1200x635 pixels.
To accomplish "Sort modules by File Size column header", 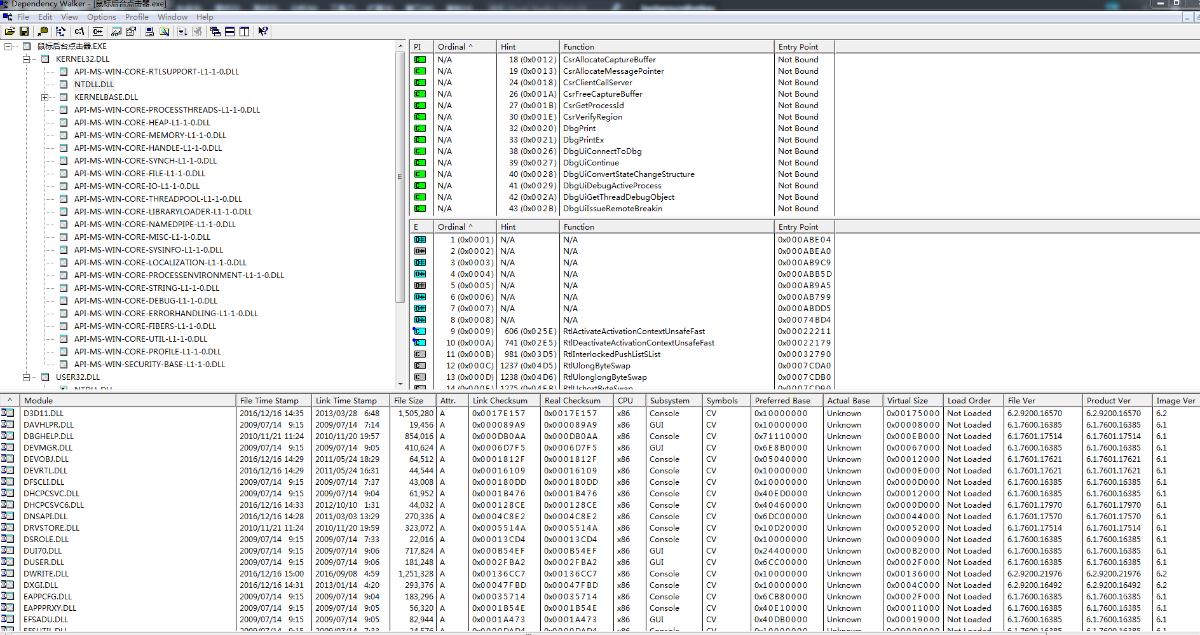I will click(x=414, y=401).
